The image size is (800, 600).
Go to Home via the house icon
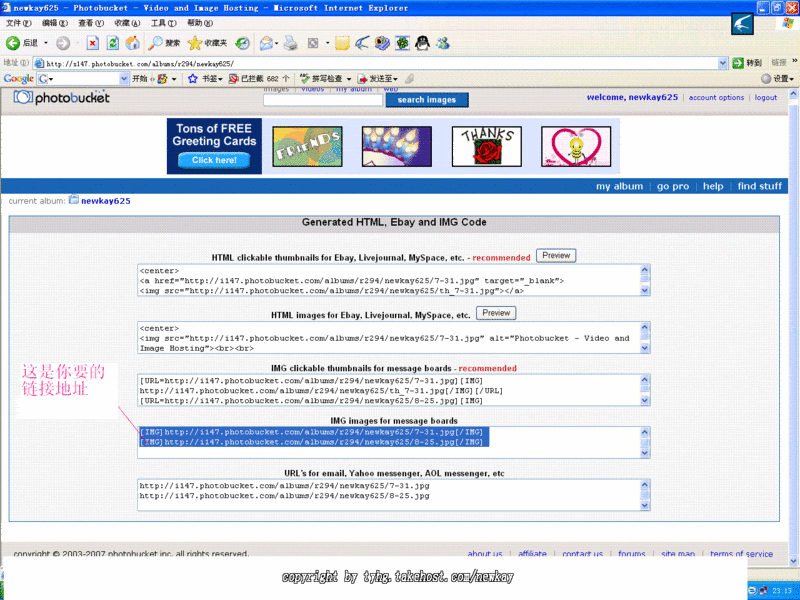tap(133, 43)
